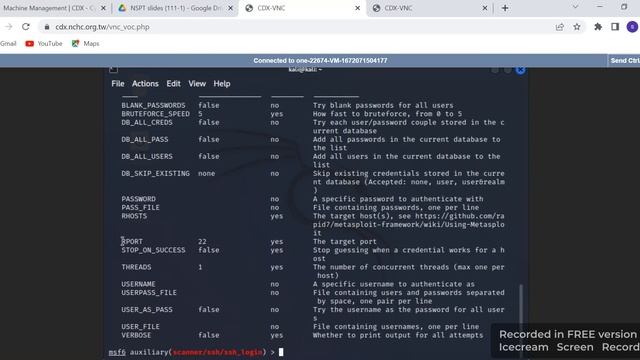Toggle the browser side panel

(x=615, y=27)
